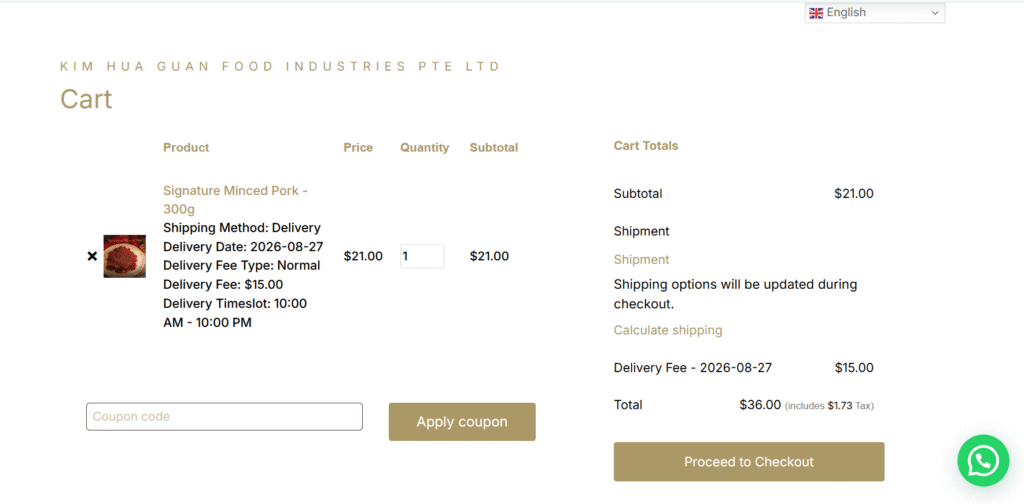The image size is (1024, 504).
Task: Click into the Coupon code field
Action: click(224, 417)
